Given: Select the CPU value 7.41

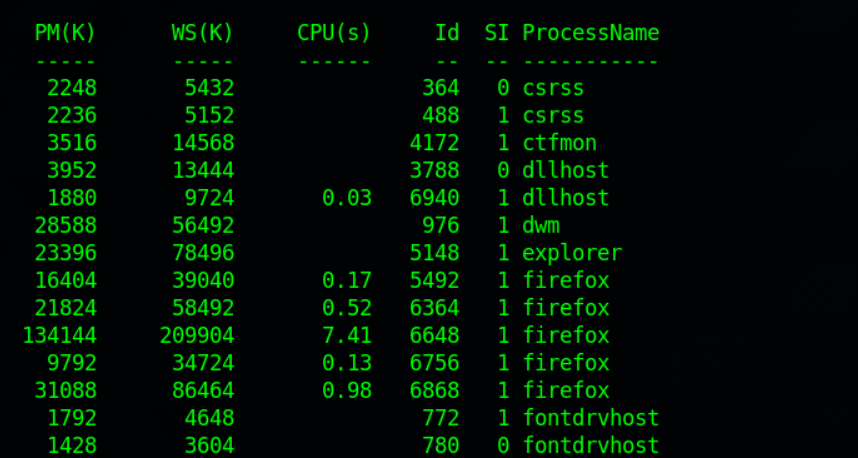Looking at the screenshot, I should tap(347, 335).
